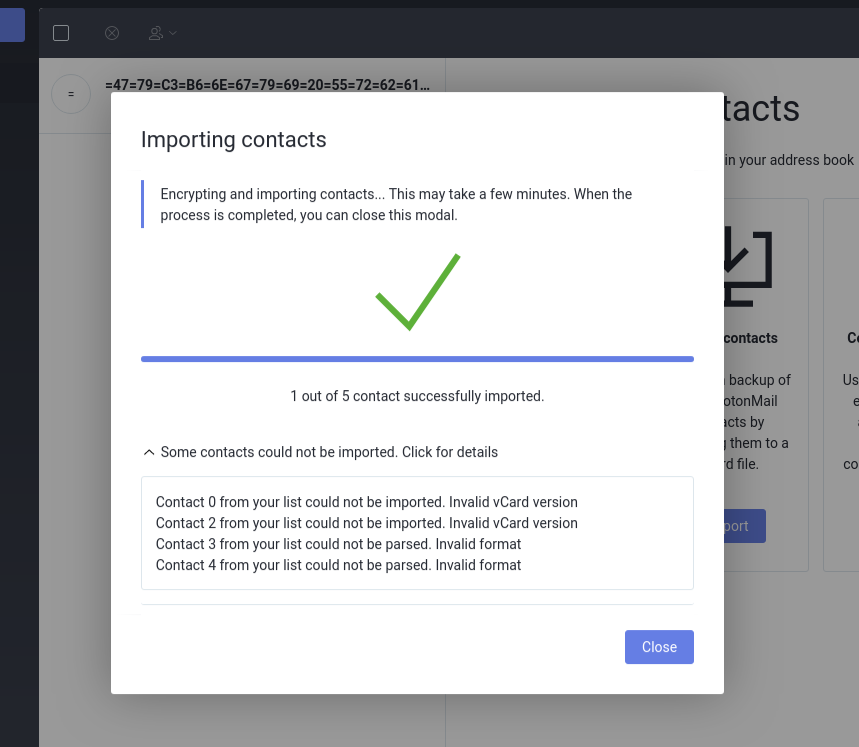
Task: Click the Importing contacts modal title
Action: pos(233,139)
